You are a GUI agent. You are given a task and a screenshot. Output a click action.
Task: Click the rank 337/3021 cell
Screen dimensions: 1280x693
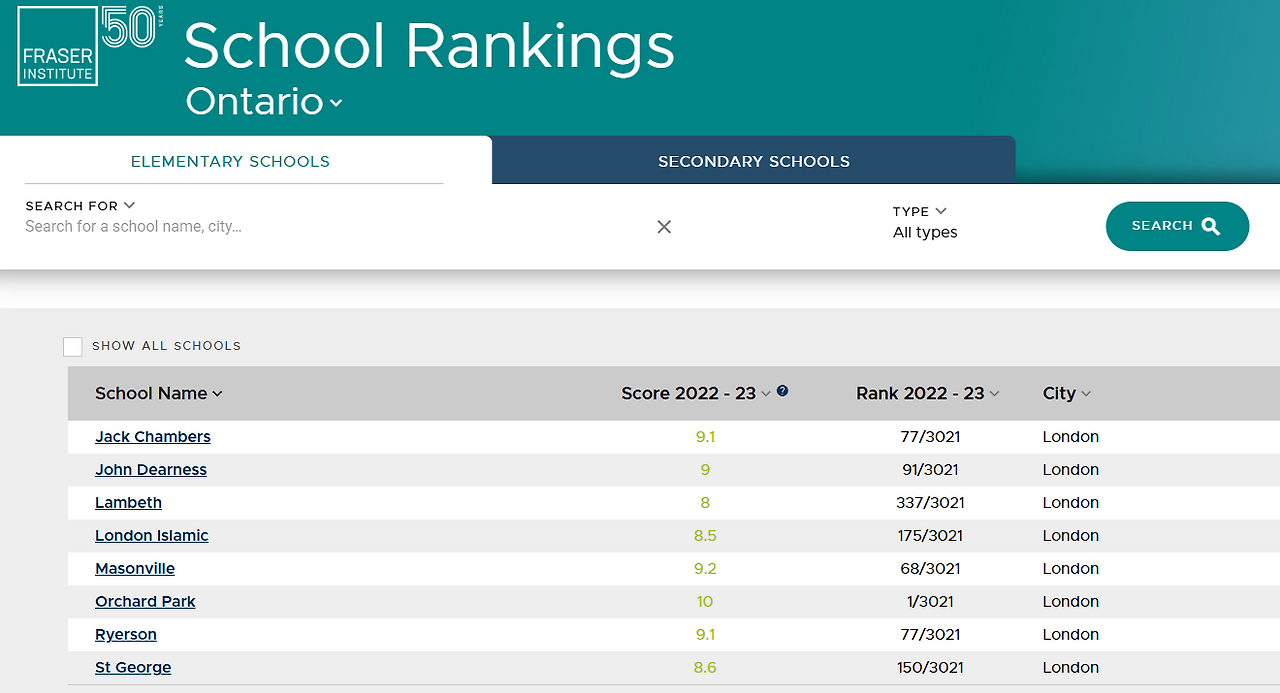tap(930, 503)
